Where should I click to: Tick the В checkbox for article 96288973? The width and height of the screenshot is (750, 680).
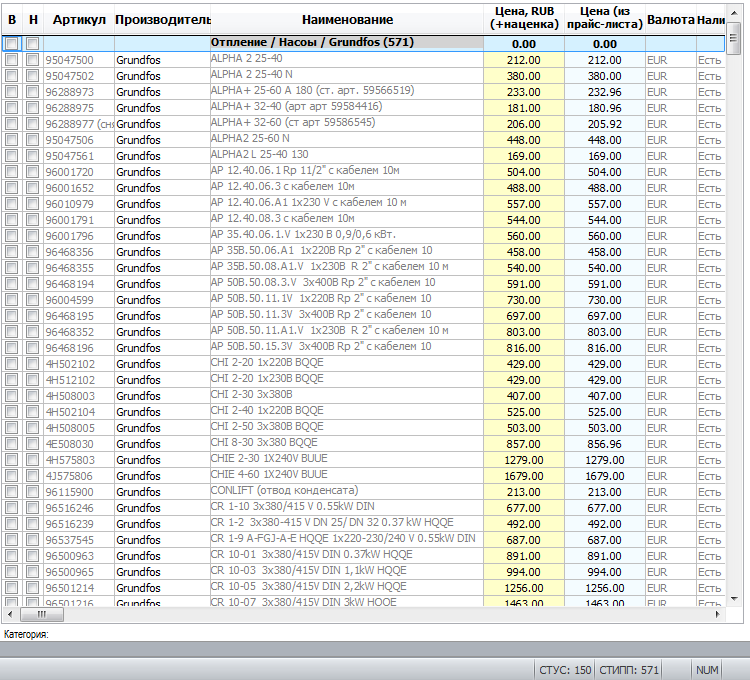point(11,92)
